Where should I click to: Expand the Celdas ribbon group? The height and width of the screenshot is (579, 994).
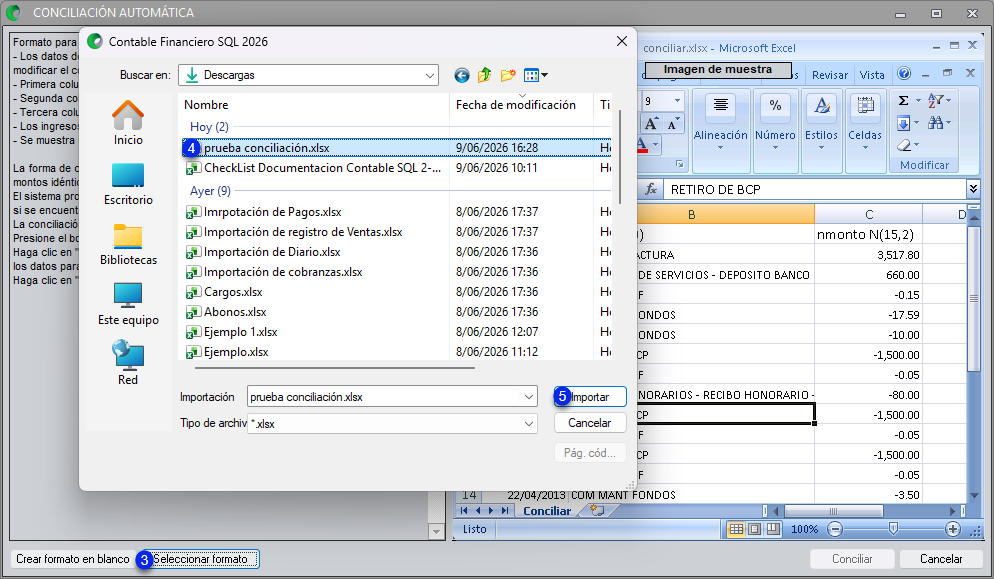click(865, 131)
